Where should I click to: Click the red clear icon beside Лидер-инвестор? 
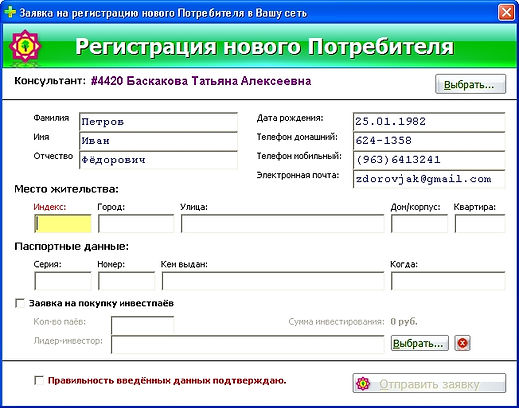(x=463, y=343)
